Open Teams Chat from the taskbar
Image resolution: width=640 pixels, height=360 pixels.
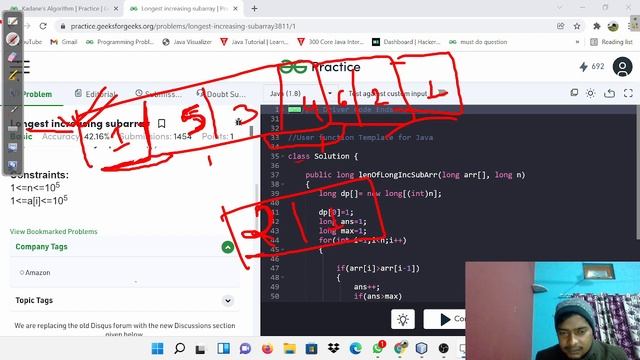245,349
